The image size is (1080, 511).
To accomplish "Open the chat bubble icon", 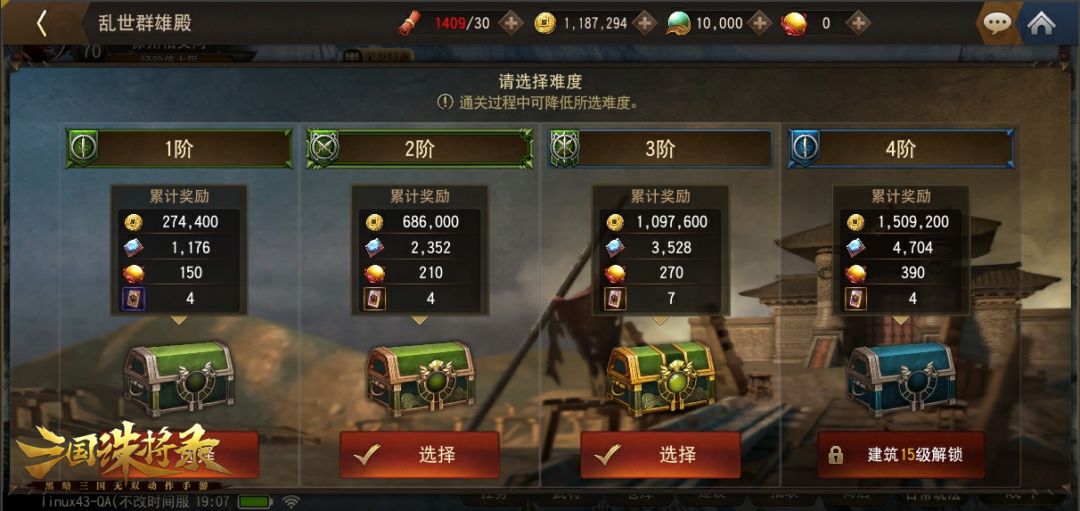I will point(997,23).
